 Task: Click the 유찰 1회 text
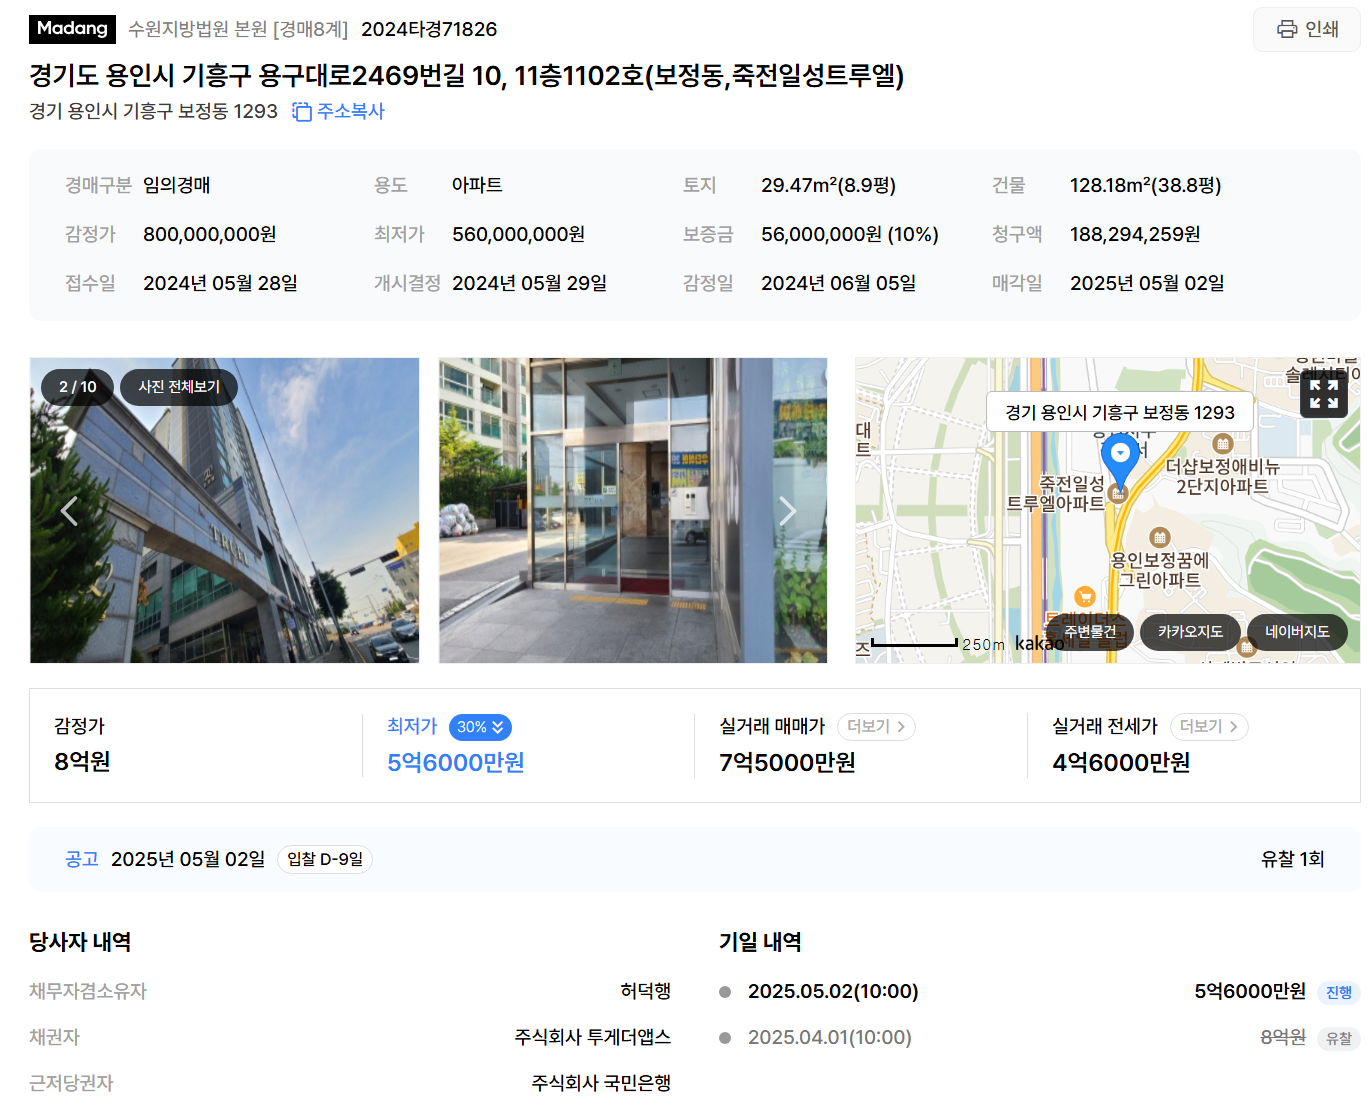pyautogui.click(x=1292, y=859)
